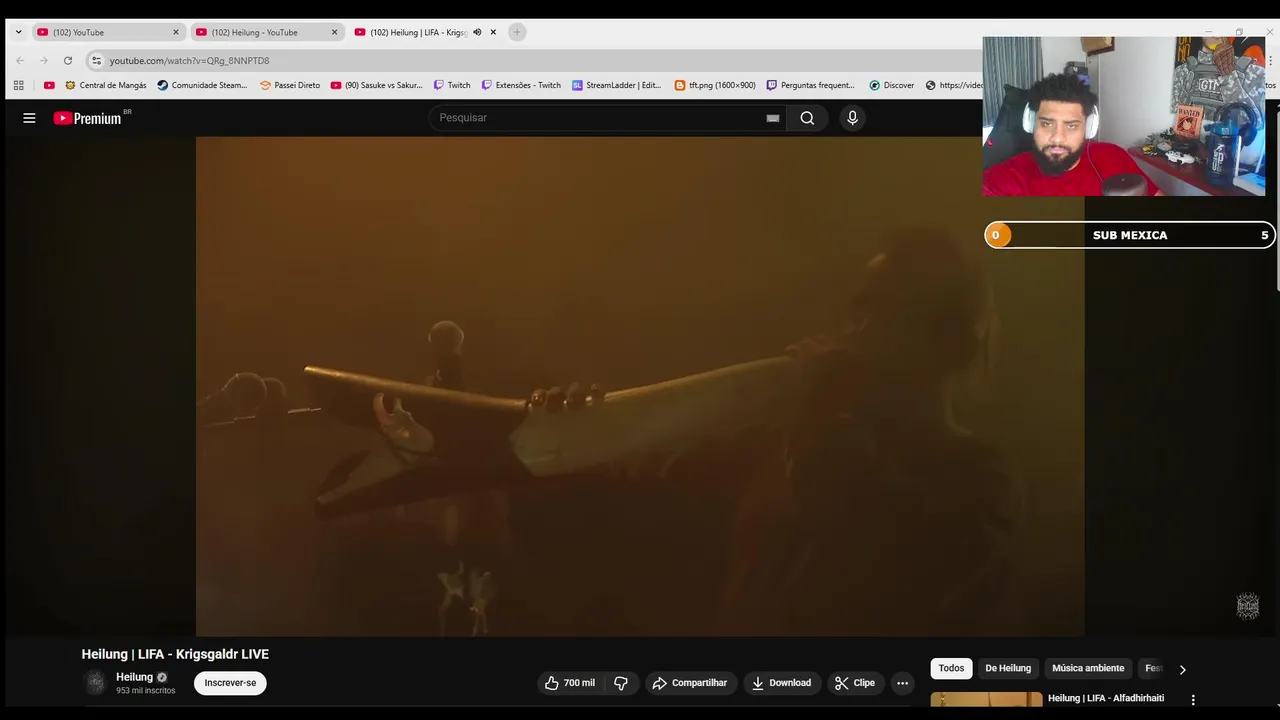This screenshot has width=1280, height=720.
Task: Open tft.png bookmark
Action: [715, 85]
